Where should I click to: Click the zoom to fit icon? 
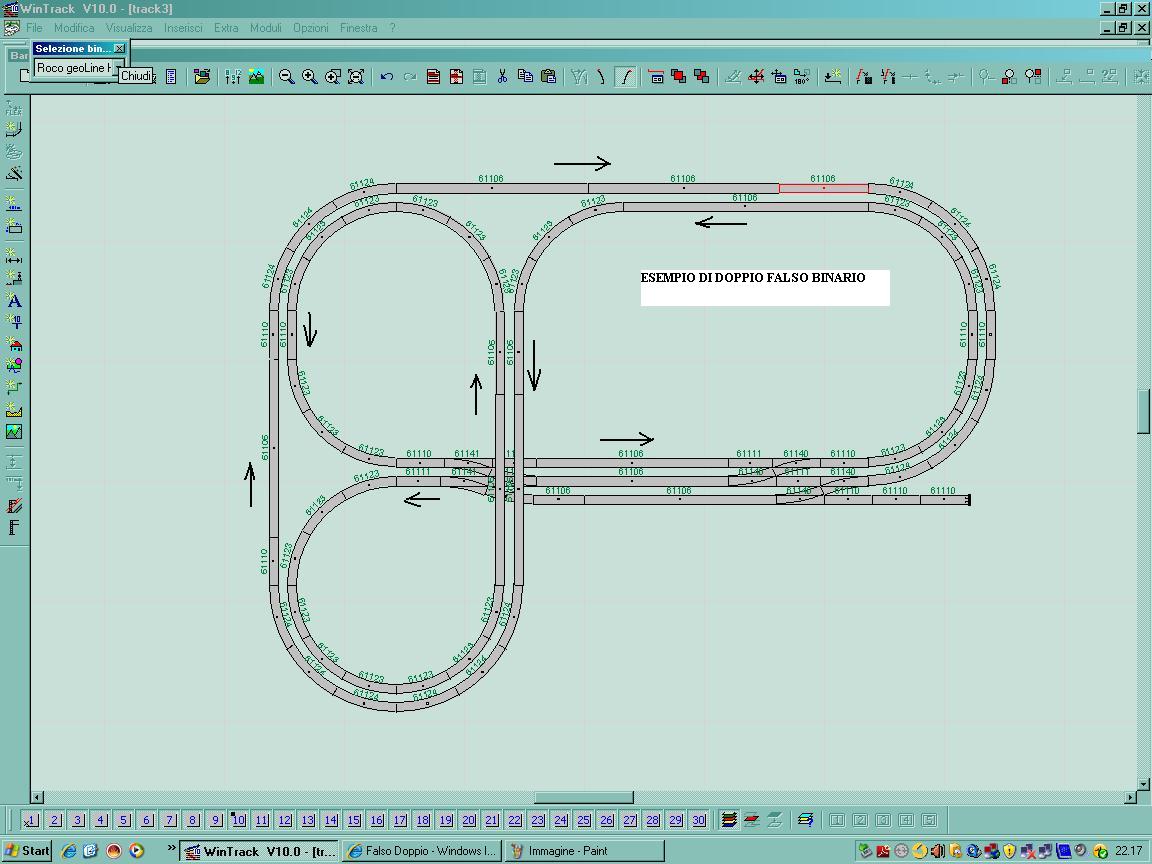pos(356,76)
